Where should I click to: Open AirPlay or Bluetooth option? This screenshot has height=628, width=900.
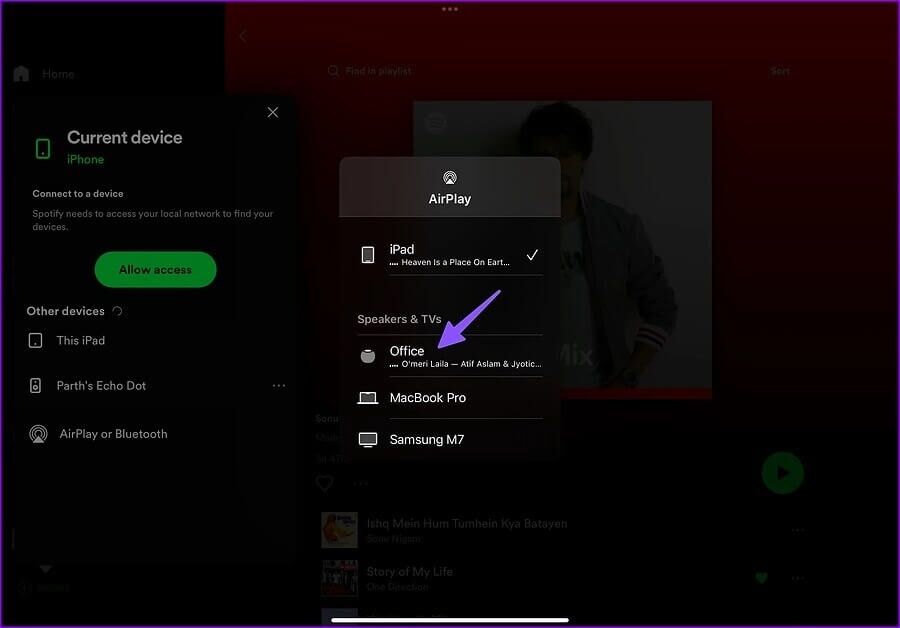pos(114,434)
